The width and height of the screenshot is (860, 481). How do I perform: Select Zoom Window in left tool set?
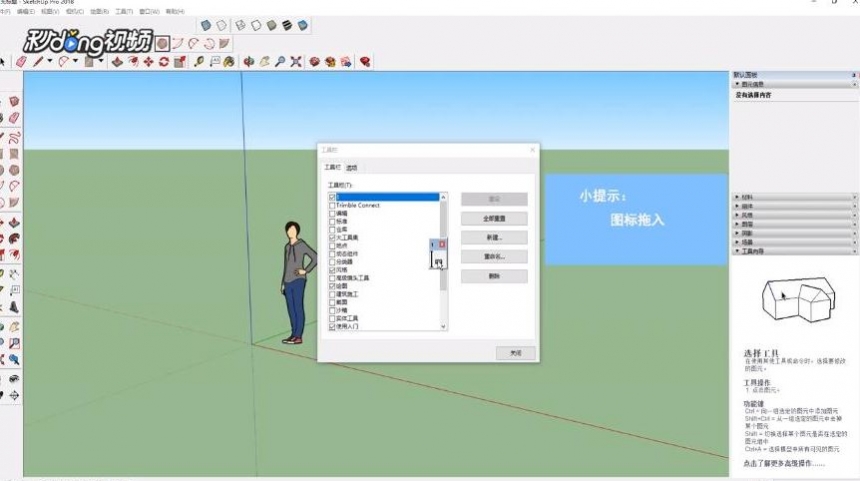tap(14, 343)
